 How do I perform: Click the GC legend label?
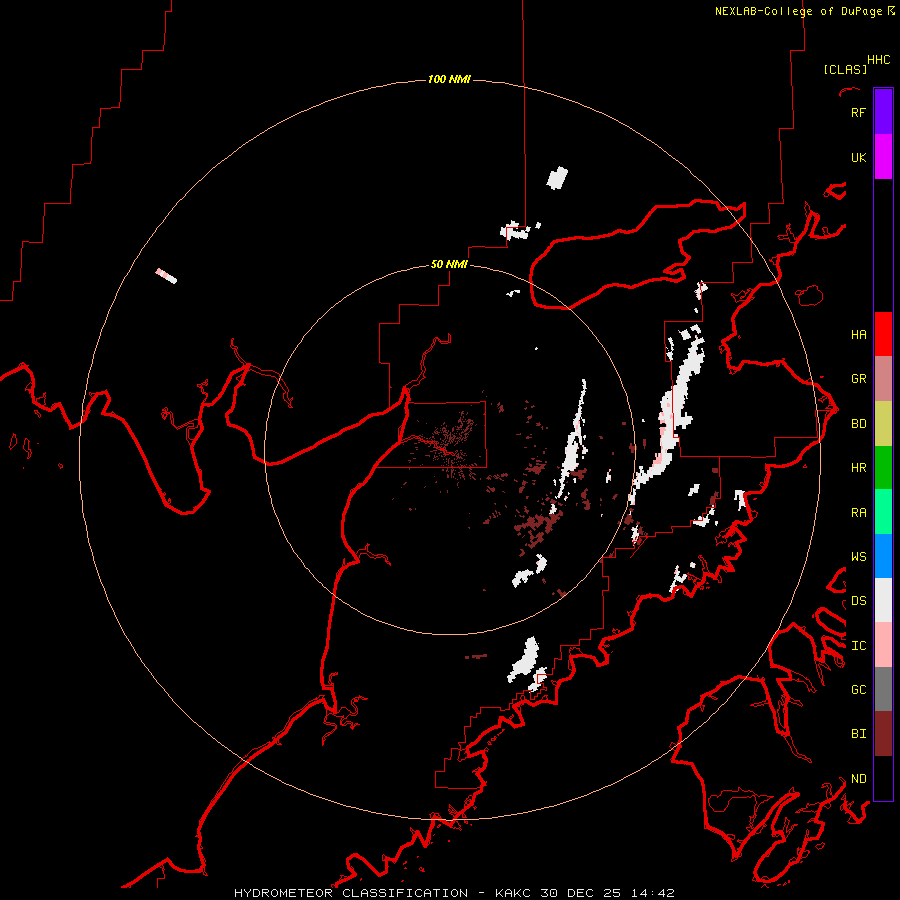tap(858, 689)
